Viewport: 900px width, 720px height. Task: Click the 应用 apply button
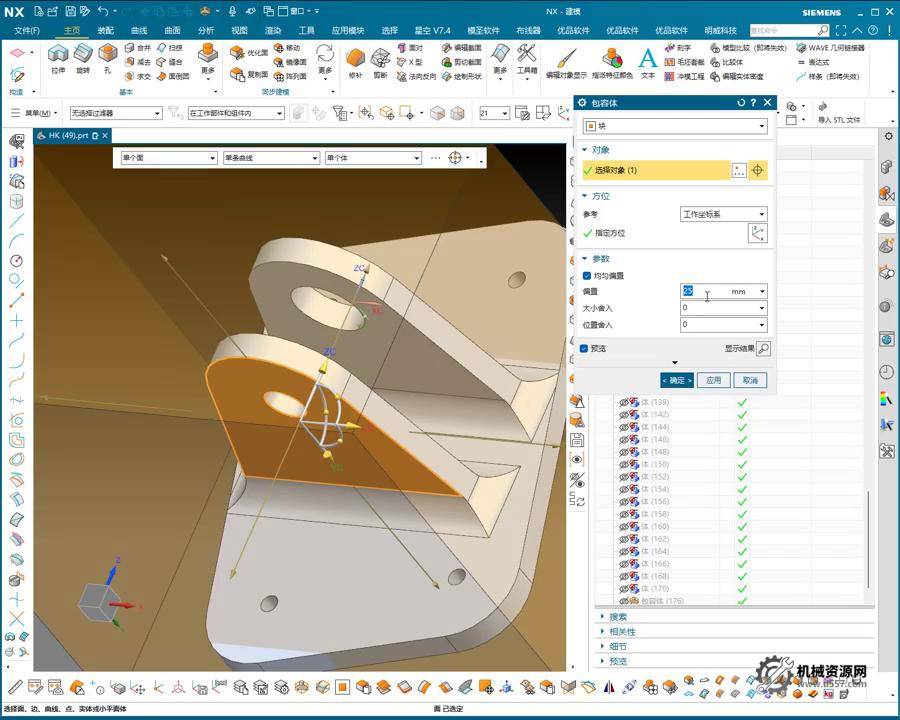713,380
